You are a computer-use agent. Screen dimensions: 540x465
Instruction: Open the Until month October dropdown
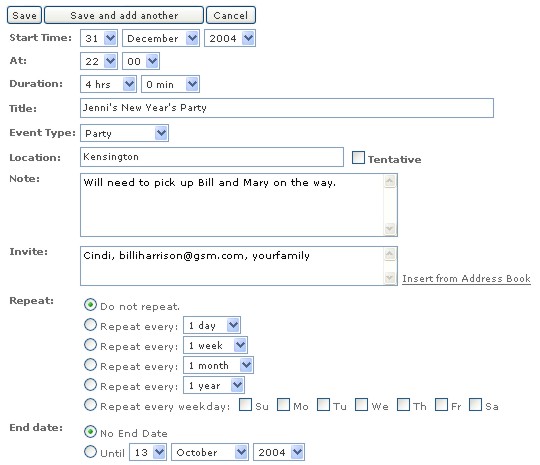point(210,452)
